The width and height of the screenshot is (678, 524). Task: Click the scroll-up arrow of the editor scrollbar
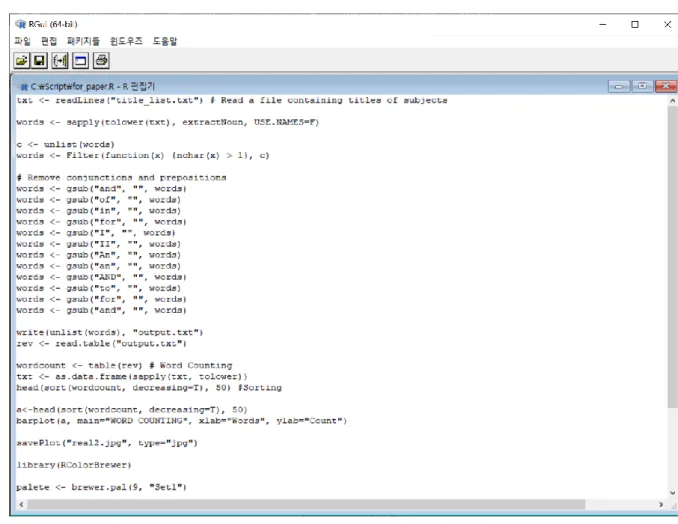click(672, 101)
